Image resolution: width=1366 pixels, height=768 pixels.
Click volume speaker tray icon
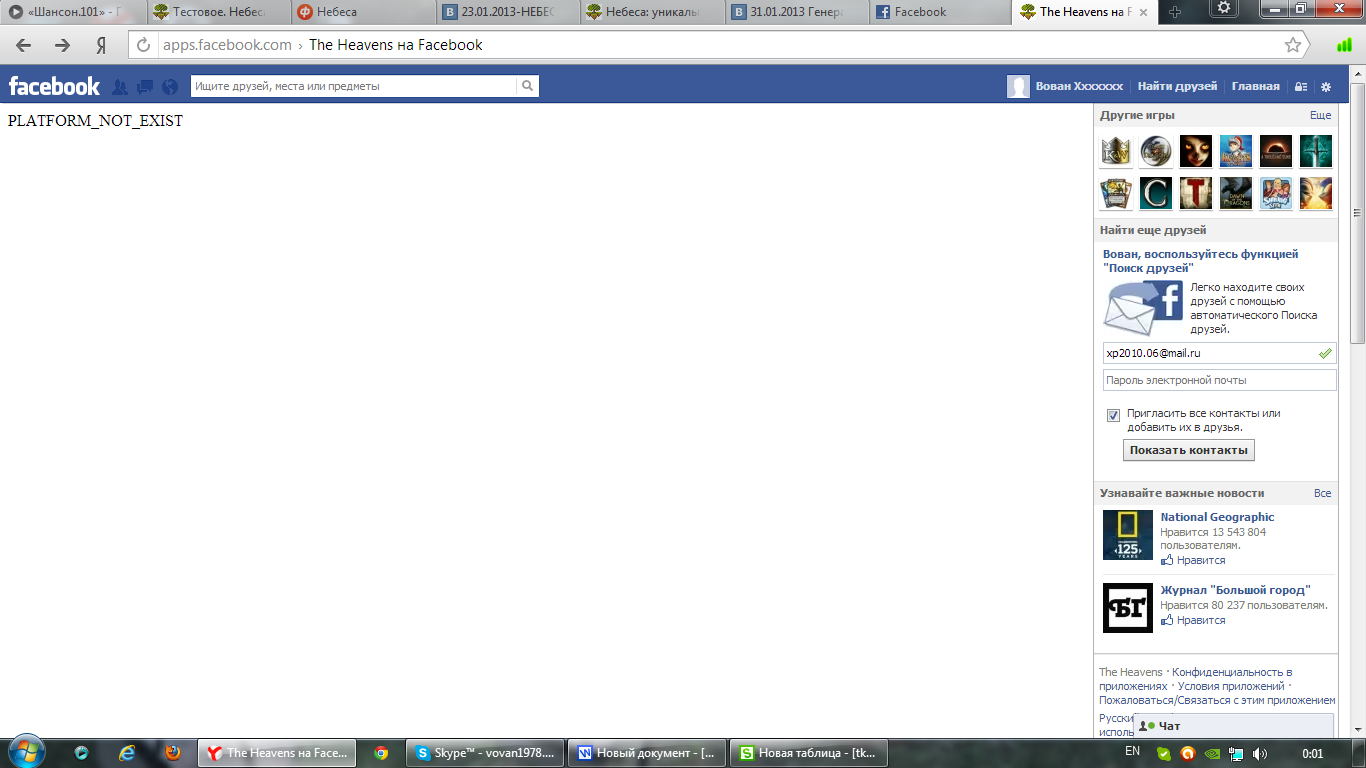(1259, 753)
